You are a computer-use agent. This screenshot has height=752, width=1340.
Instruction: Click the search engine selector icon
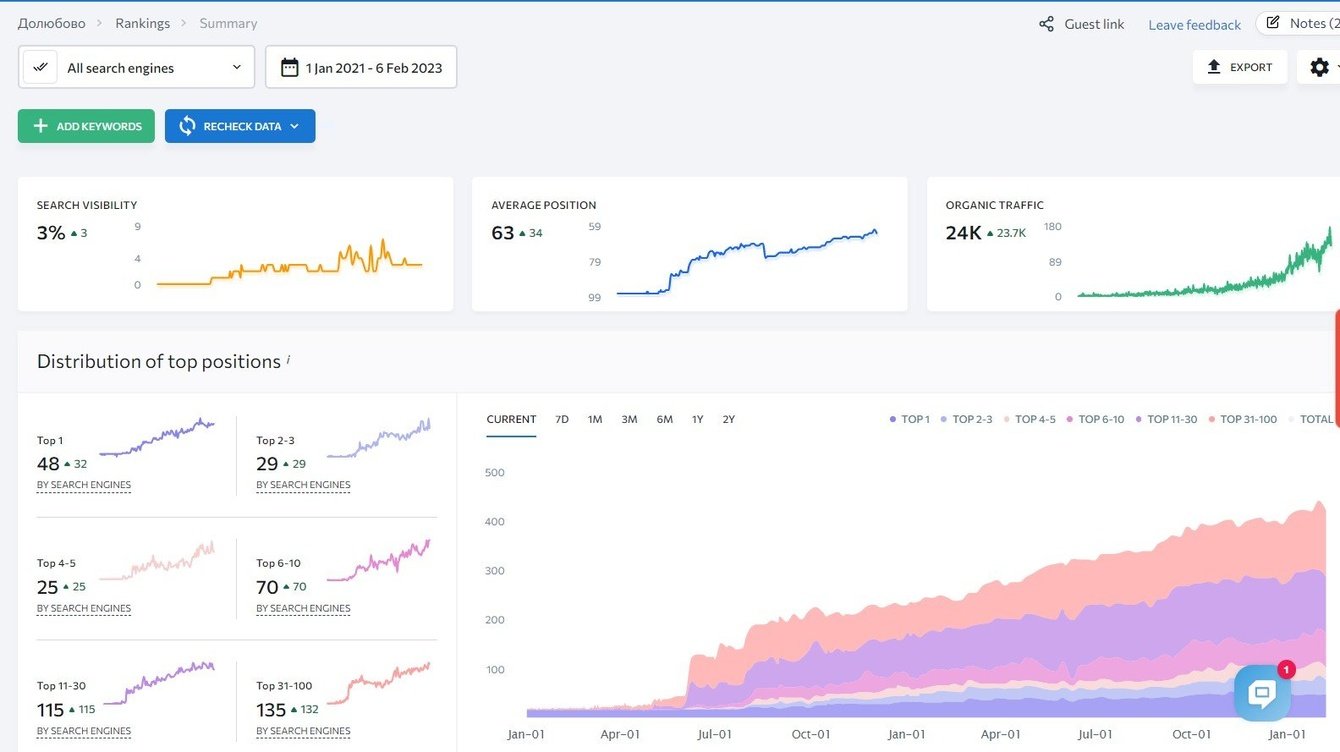[40, 67]
